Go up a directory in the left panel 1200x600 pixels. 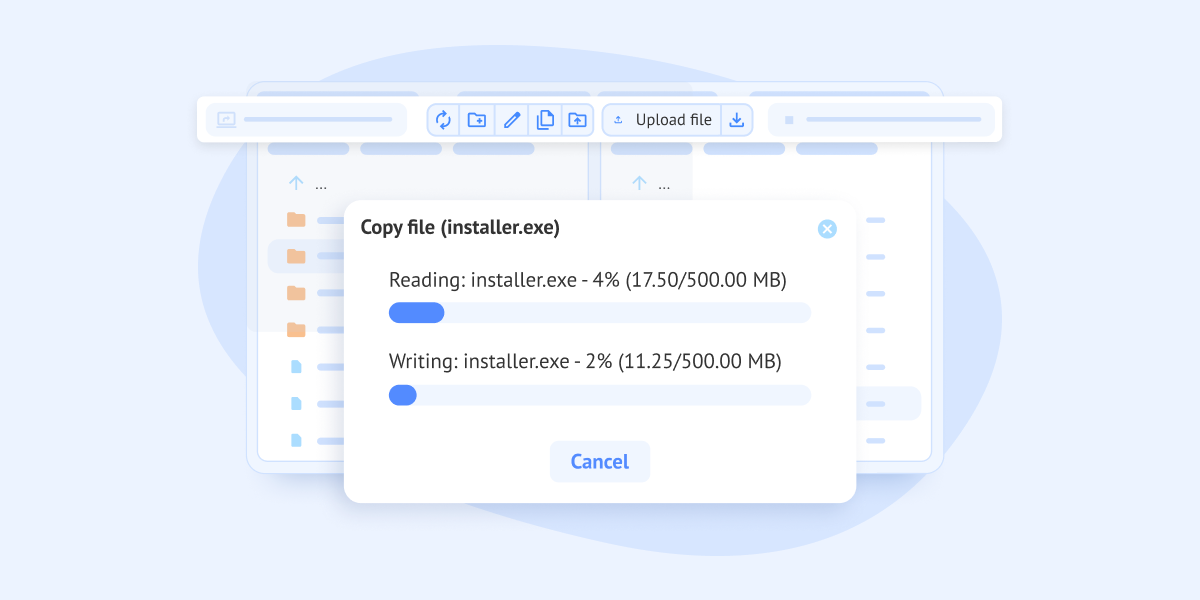[296, 183]
